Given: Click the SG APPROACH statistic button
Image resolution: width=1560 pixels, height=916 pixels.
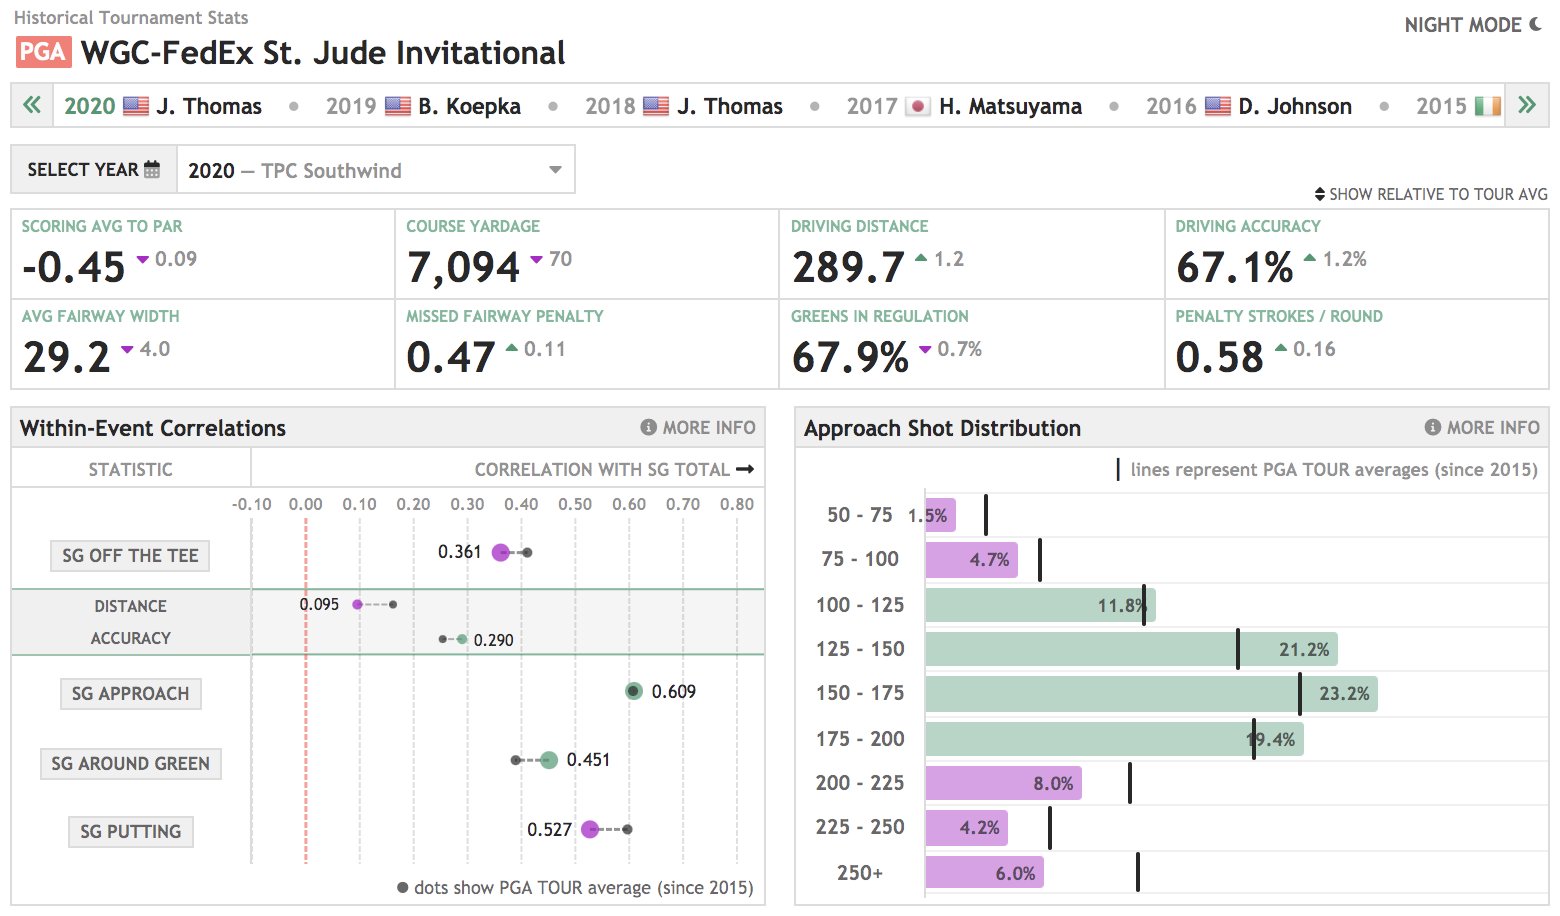Looking at the screenshot, I should tap(130, 693).
